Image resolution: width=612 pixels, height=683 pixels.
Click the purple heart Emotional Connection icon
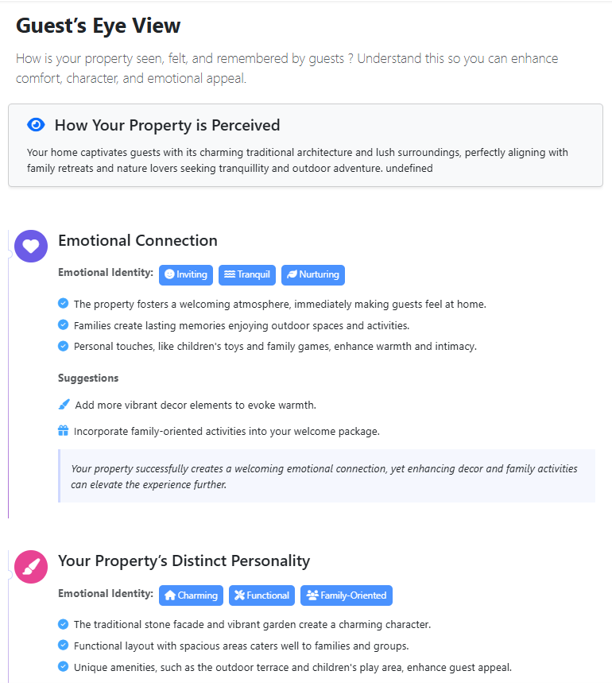(x=31, y=246)
